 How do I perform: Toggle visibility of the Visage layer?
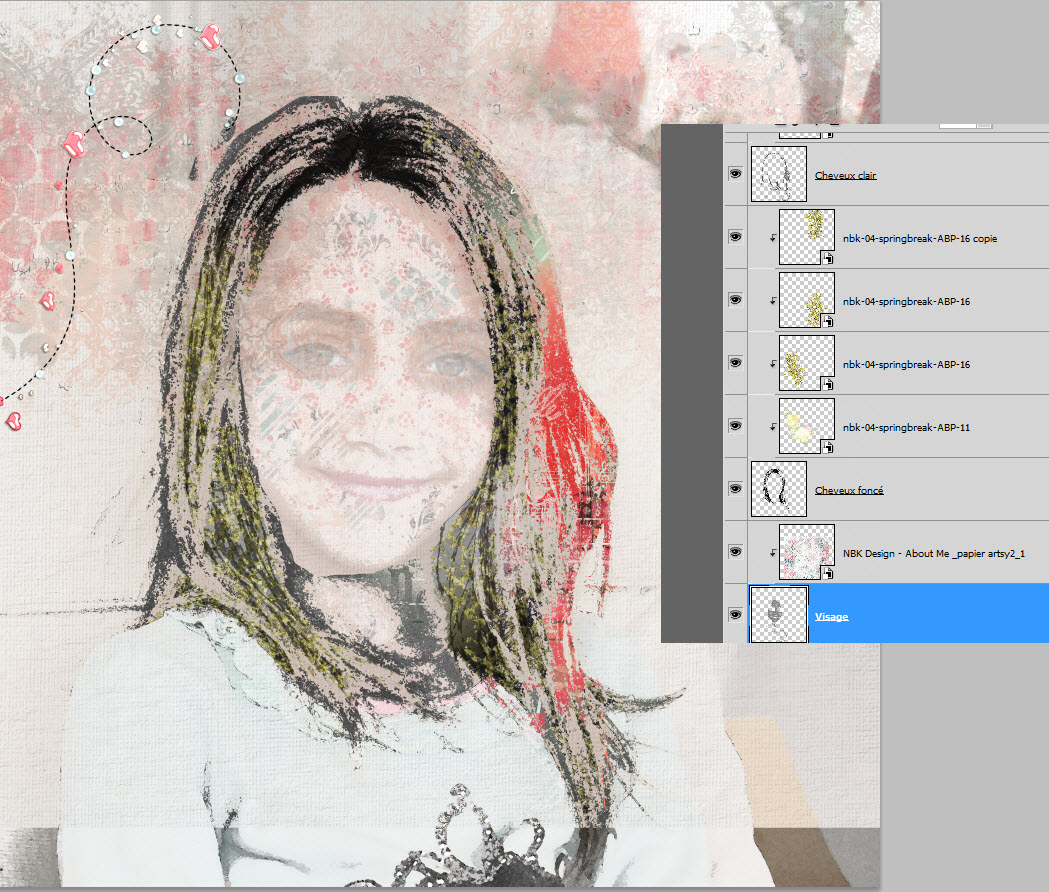point(735,615)
